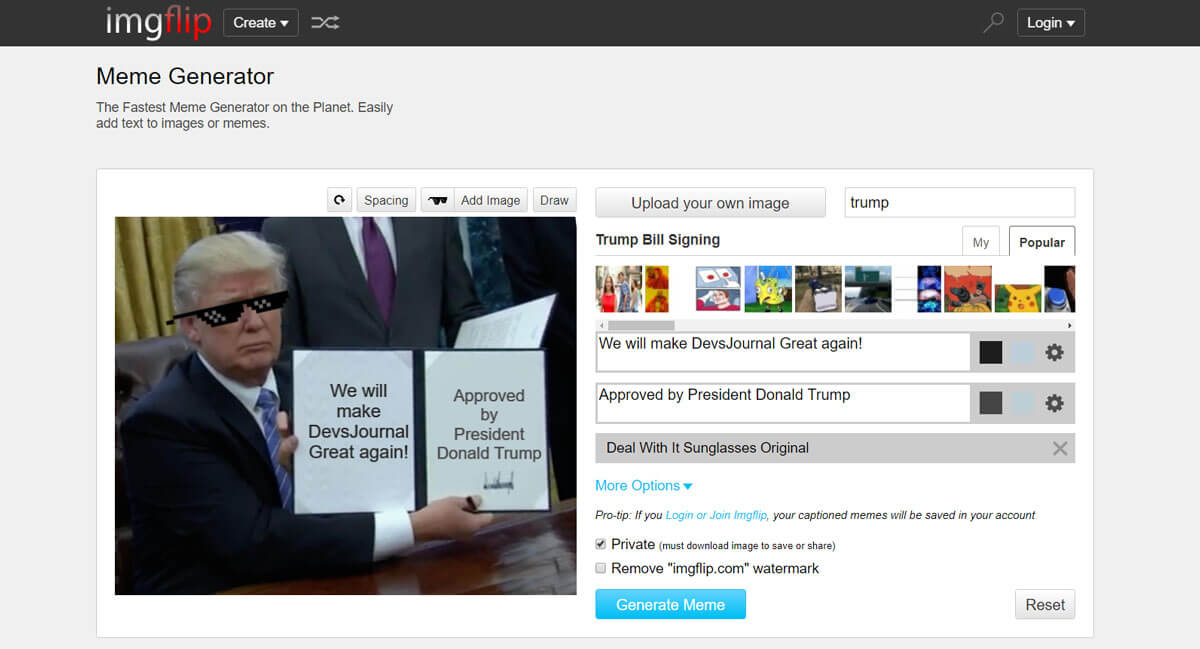Click the Generate Meme button

tap(671, 604)
